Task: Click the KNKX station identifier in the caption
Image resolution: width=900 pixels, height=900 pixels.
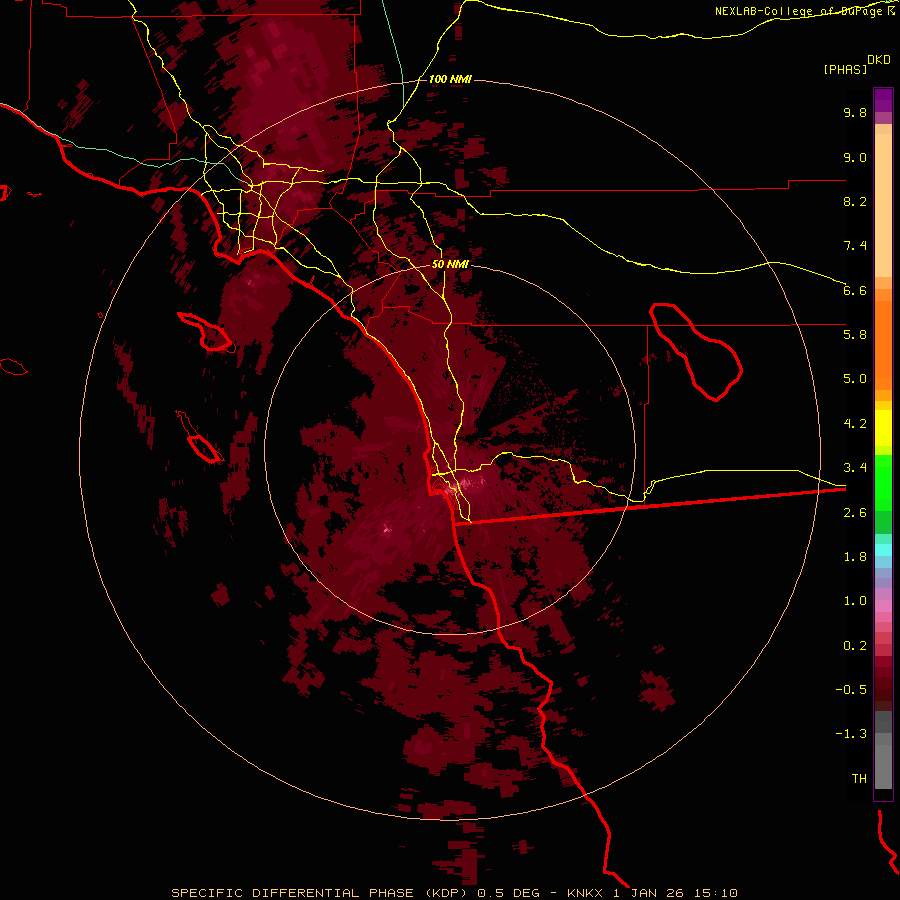Action: (x=585, y=893)
